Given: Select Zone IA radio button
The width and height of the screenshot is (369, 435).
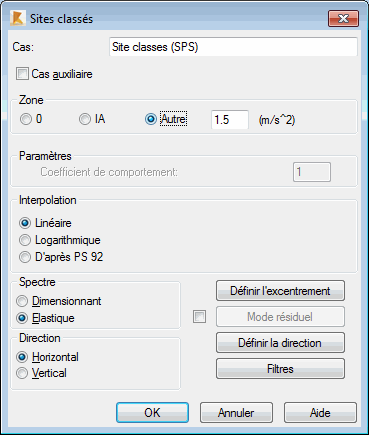Looking at the screenshot, I should 85,119.
